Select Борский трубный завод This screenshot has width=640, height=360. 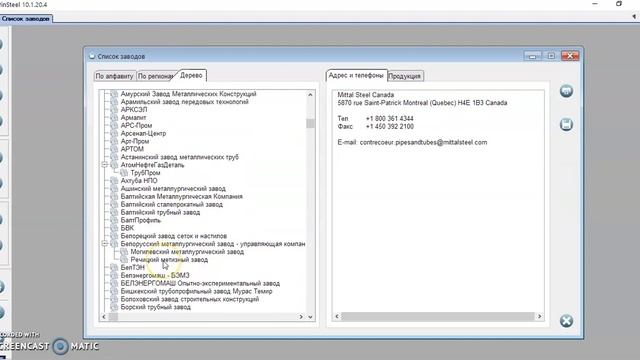(x=156, y=307)
